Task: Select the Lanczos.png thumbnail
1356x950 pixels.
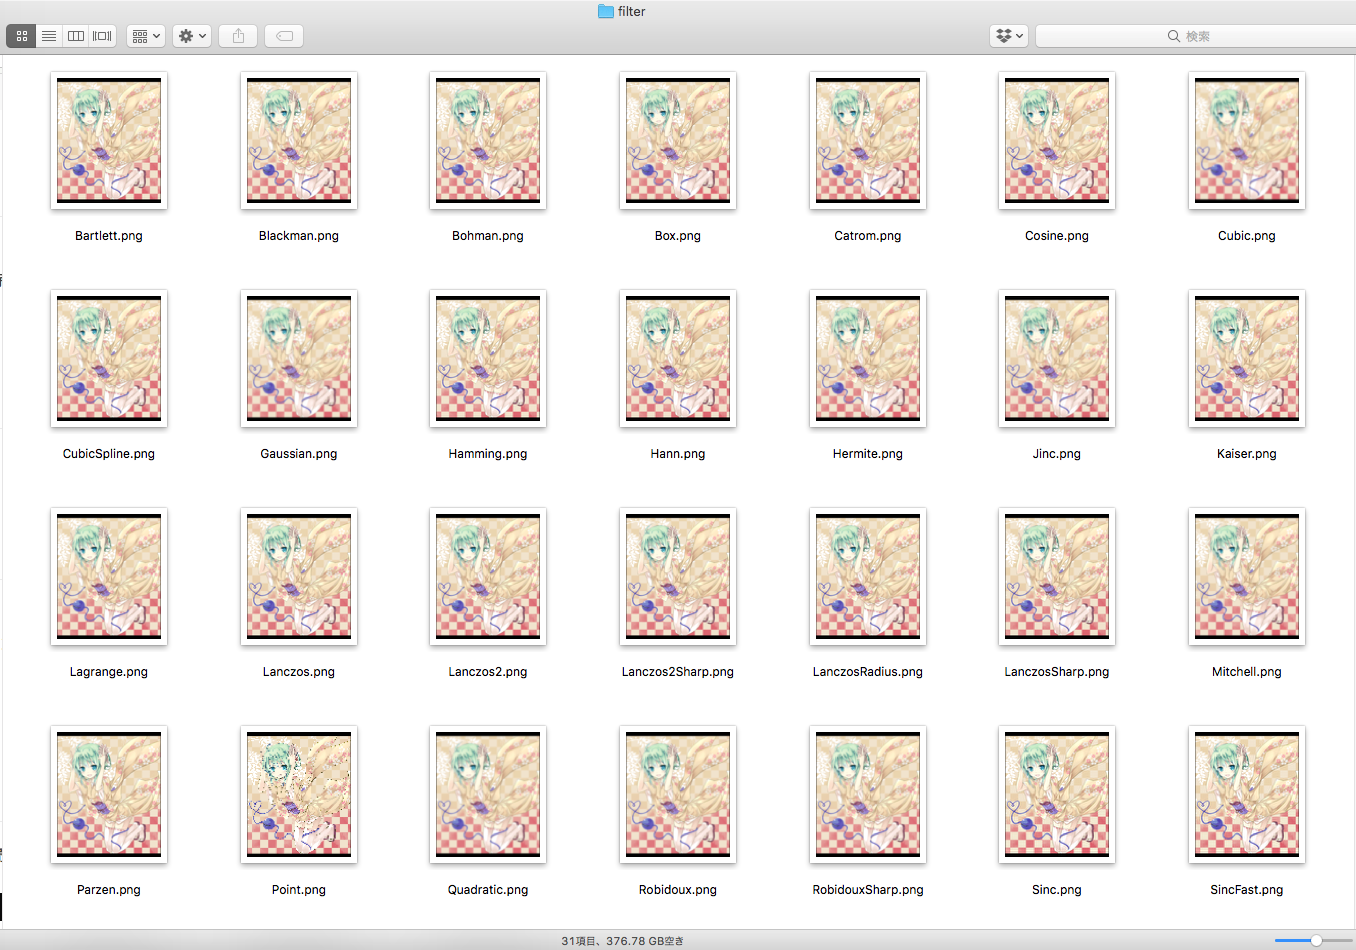Action: pyautogui.click(x=299, y=576)
